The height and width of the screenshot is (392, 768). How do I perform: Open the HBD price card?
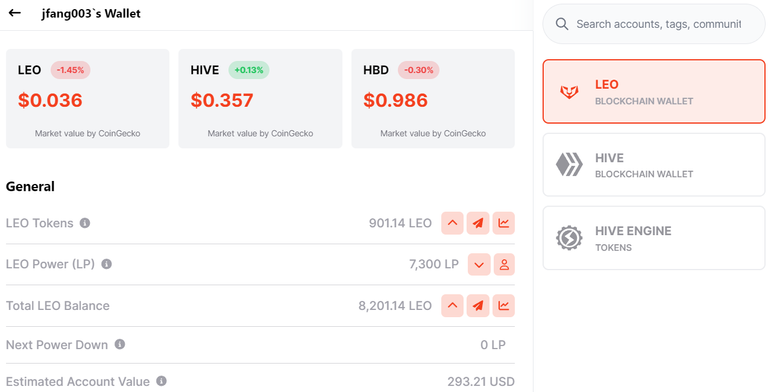pos(433,98)
